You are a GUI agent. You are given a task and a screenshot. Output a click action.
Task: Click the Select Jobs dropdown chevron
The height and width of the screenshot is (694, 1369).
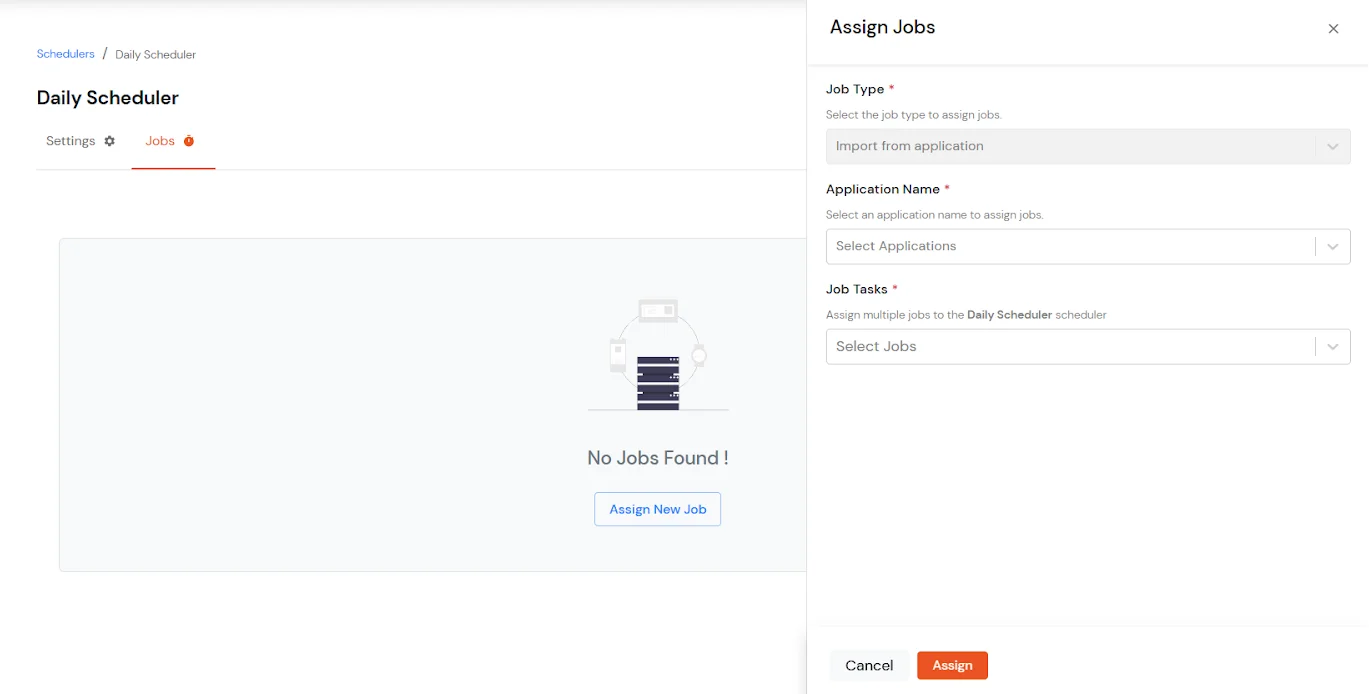(1332, 346)
